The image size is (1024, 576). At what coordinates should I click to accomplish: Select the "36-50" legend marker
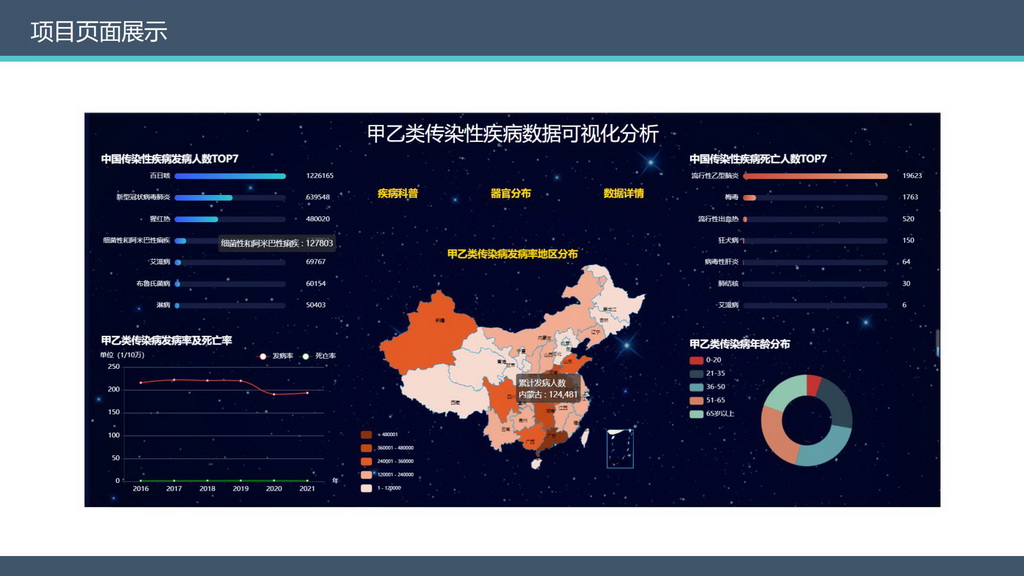pos(695,386)
